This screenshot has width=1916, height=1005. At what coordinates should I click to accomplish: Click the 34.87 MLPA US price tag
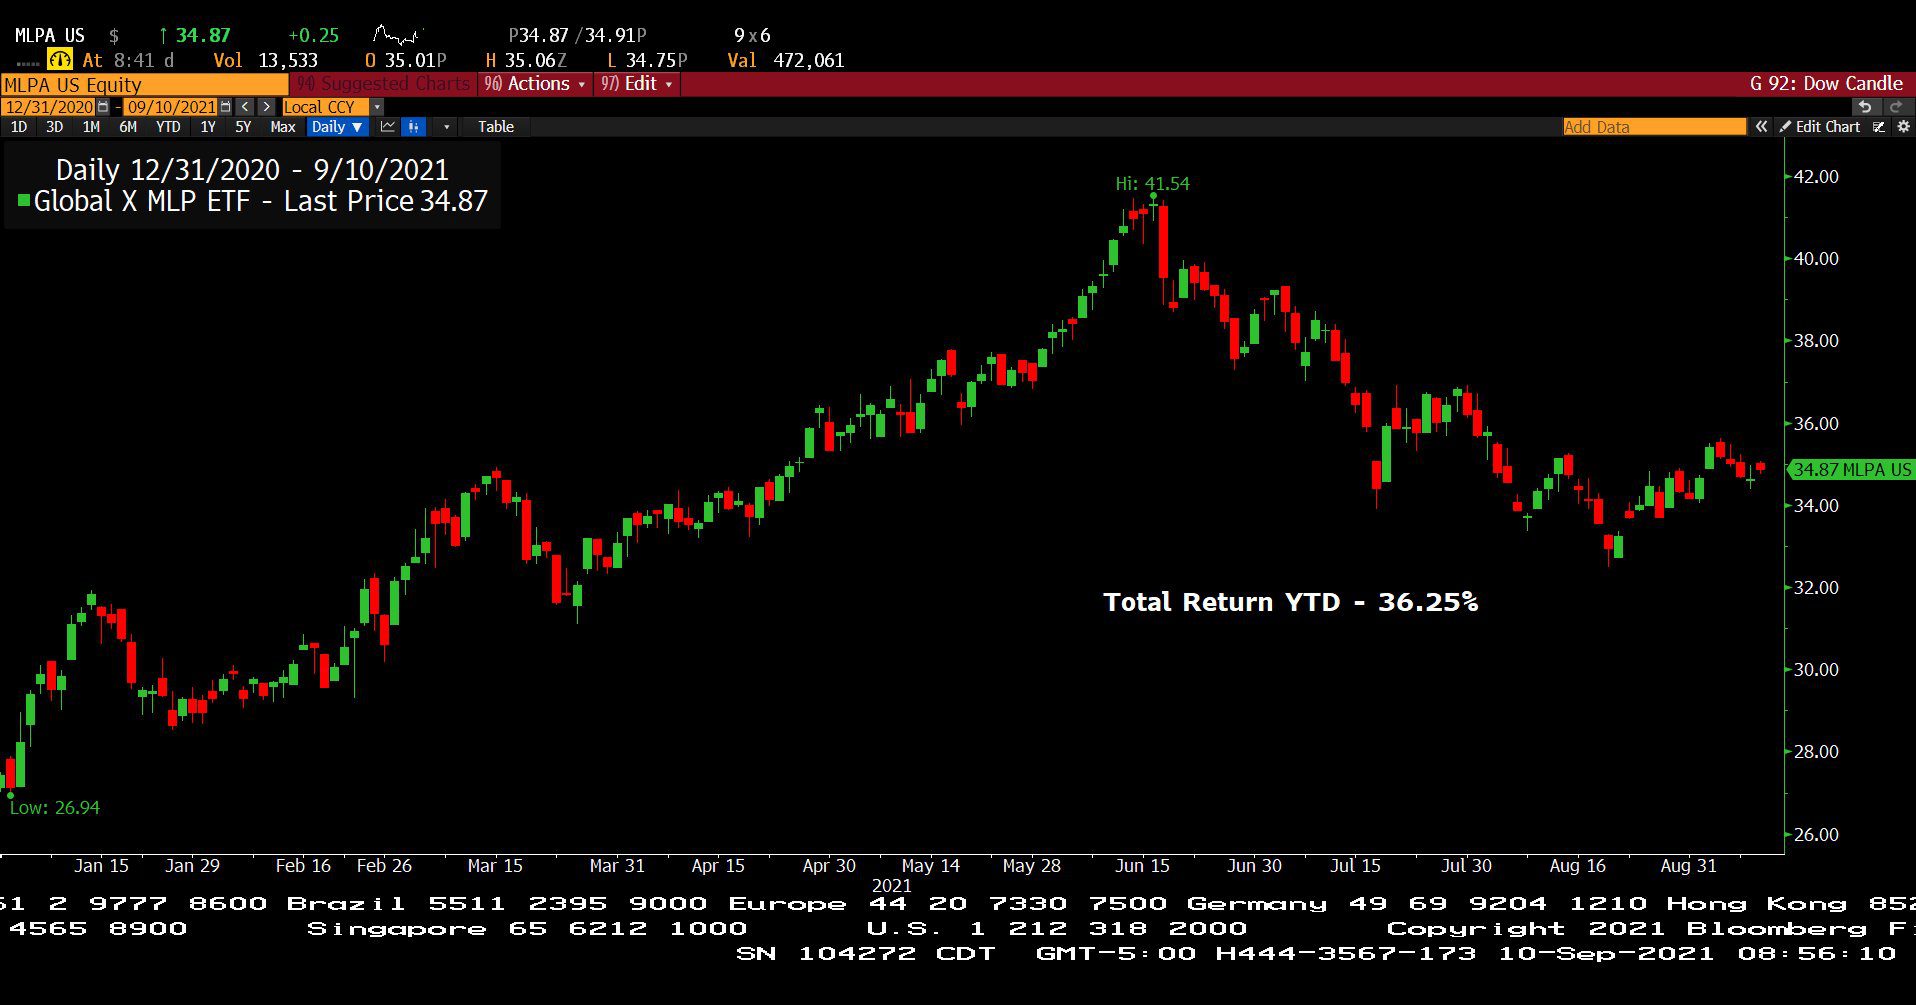[1851, 469]
